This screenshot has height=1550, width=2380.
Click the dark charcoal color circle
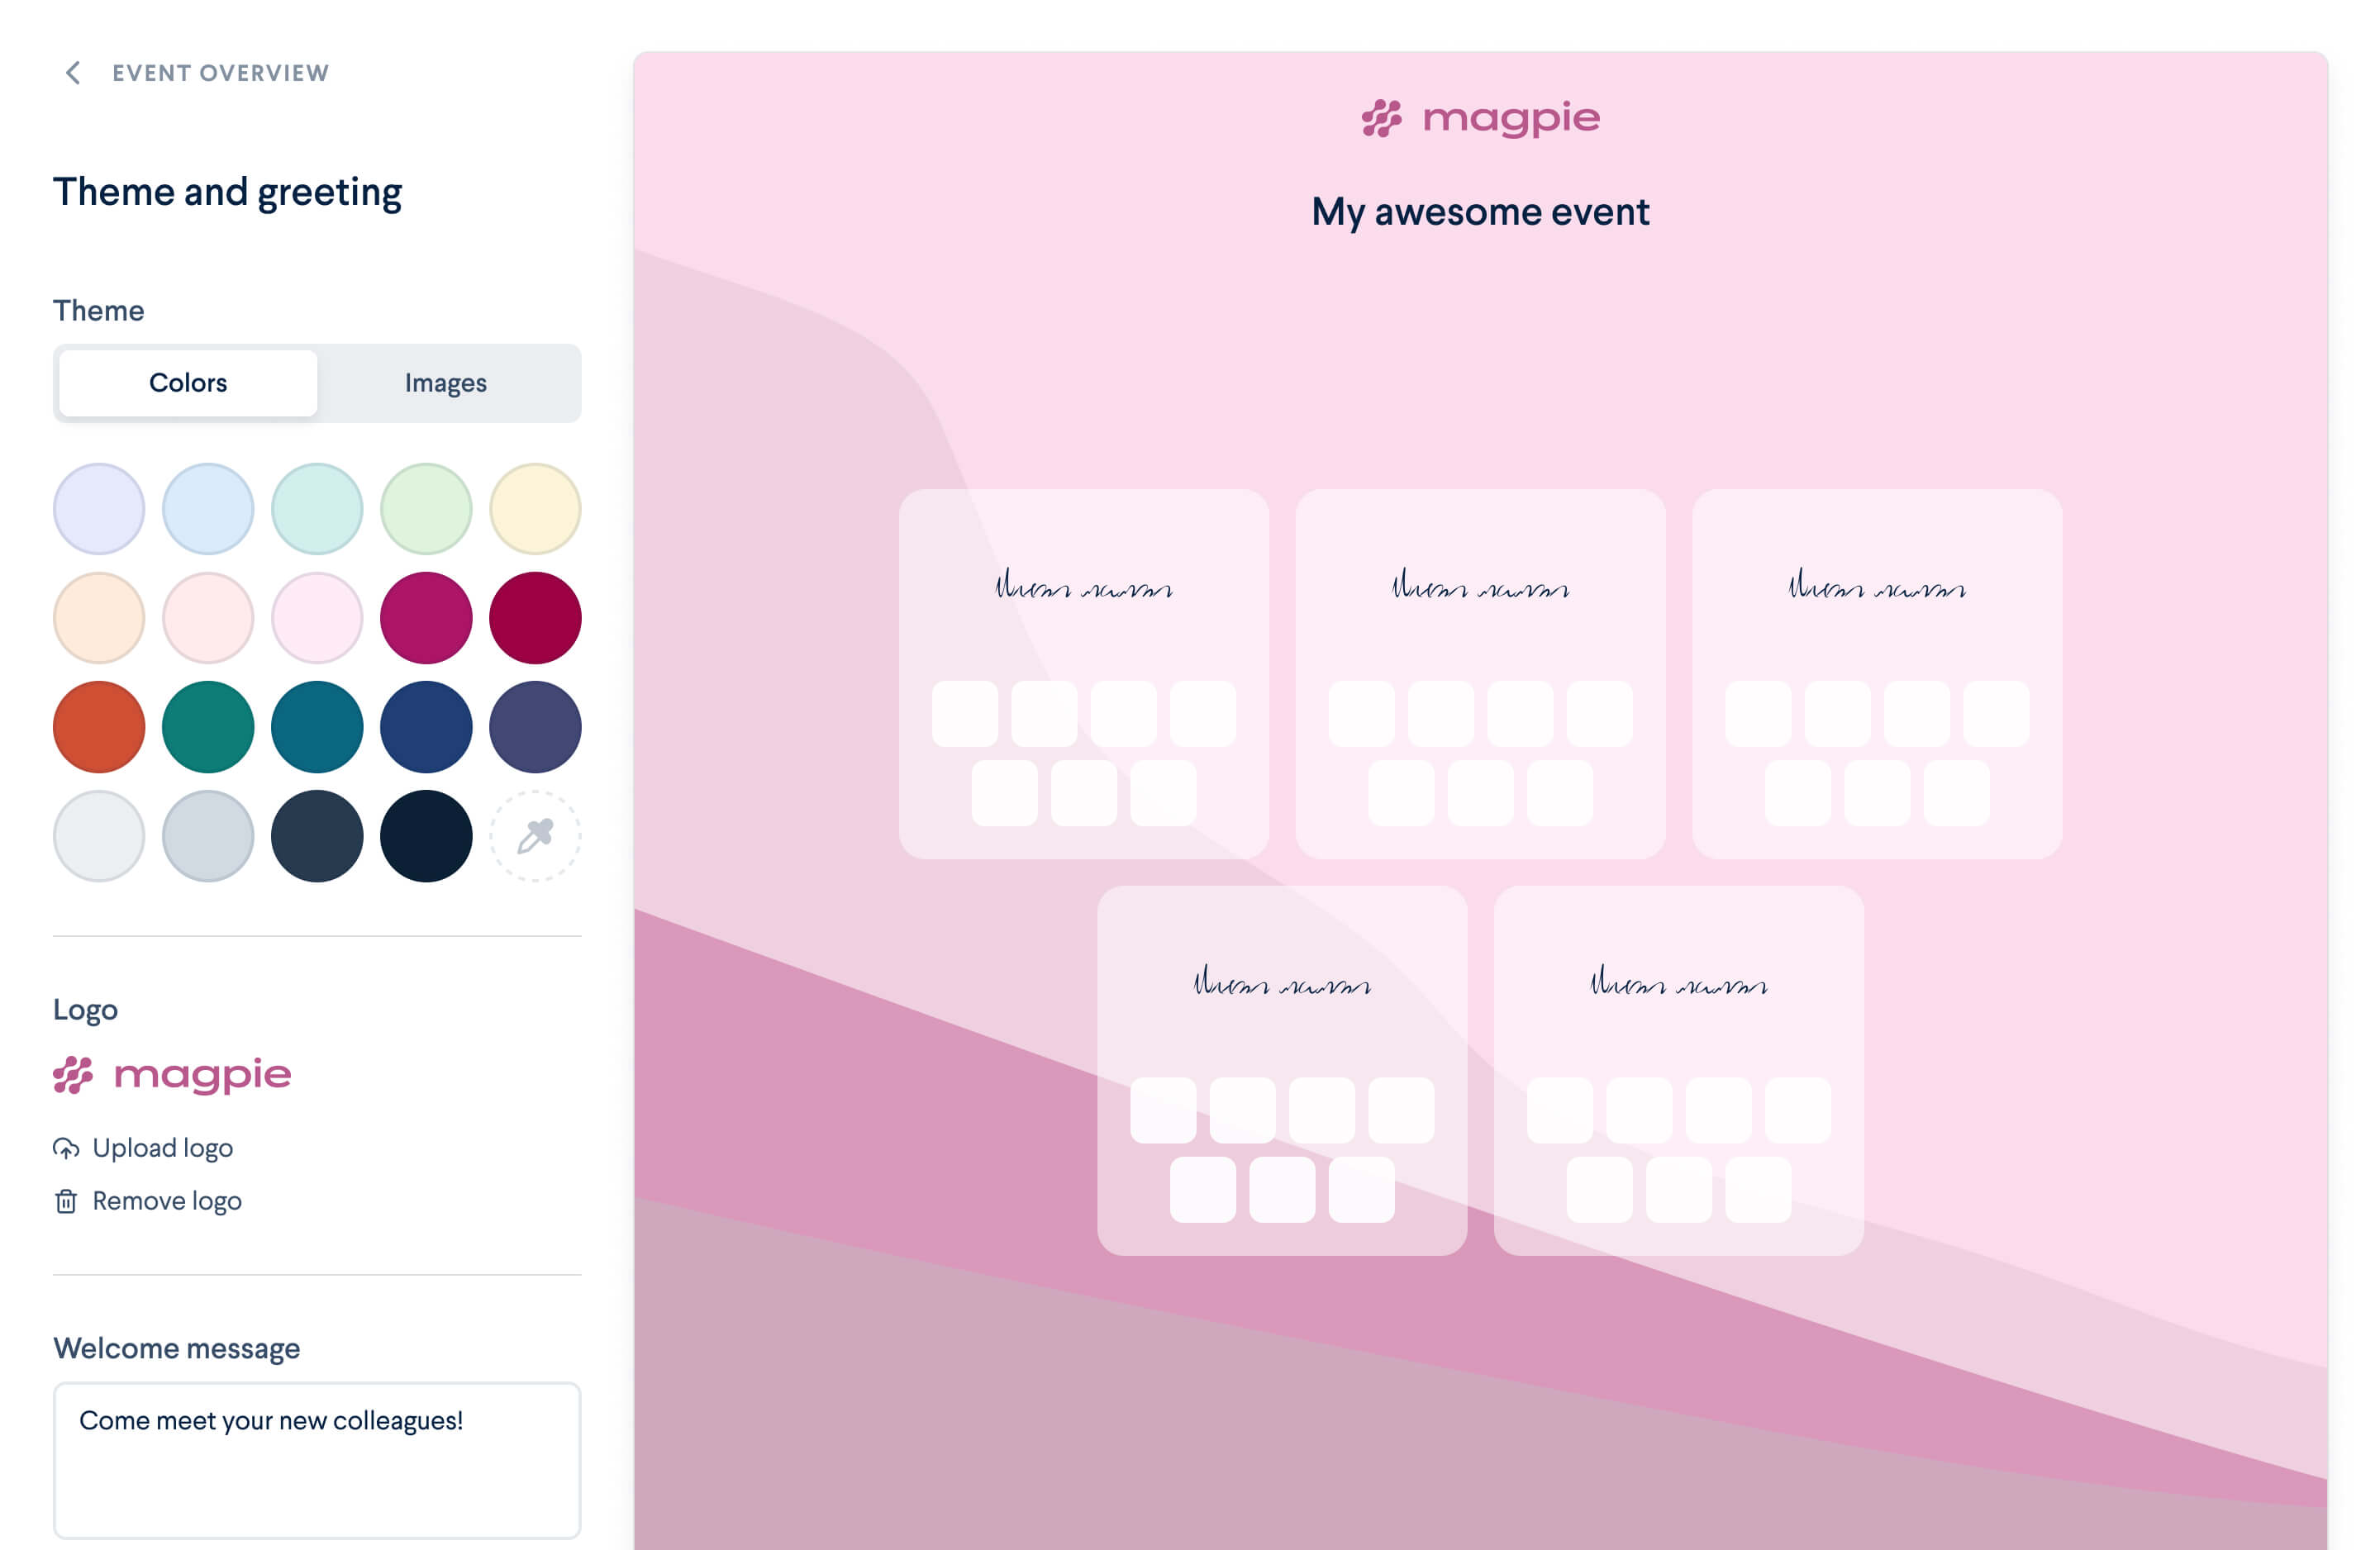click(x=316, y=835)
